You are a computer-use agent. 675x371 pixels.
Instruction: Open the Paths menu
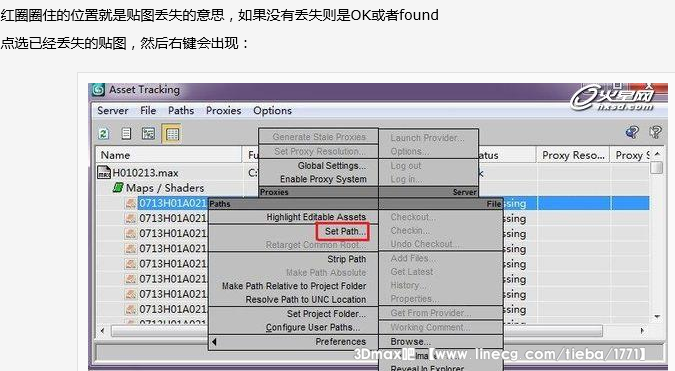coord(181,111)
